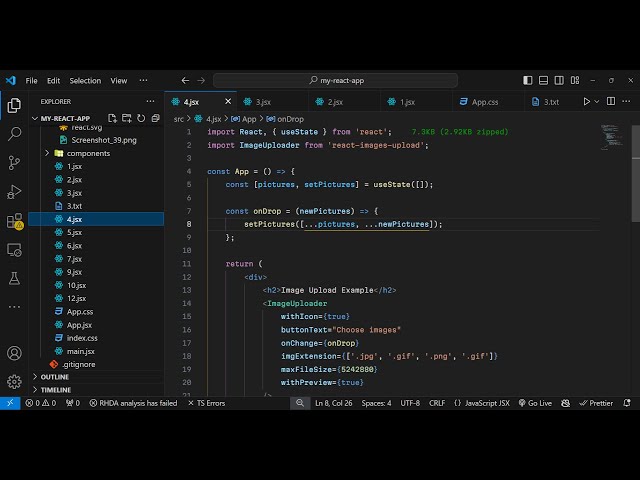Open the Manage gear settings icon
640x480 pixels.
(x=14, y=381)
